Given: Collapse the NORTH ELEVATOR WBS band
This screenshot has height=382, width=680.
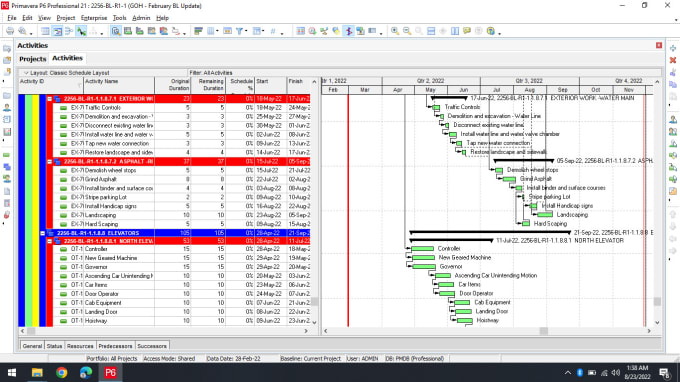Looking at the screenshot, I should click(x=49, y=241).
